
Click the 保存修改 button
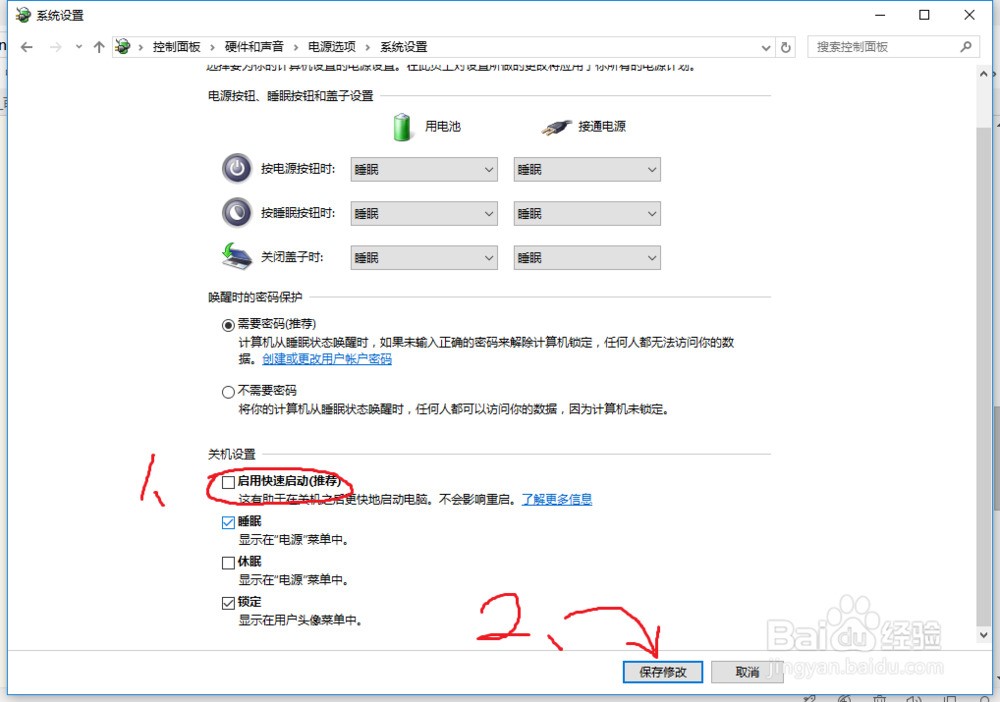click(663, 672)
